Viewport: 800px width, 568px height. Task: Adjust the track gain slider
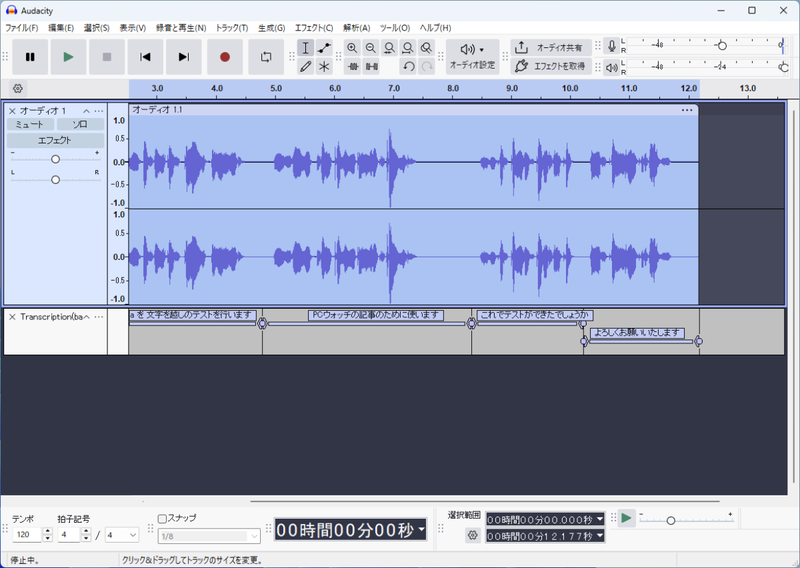coord(55,159)
